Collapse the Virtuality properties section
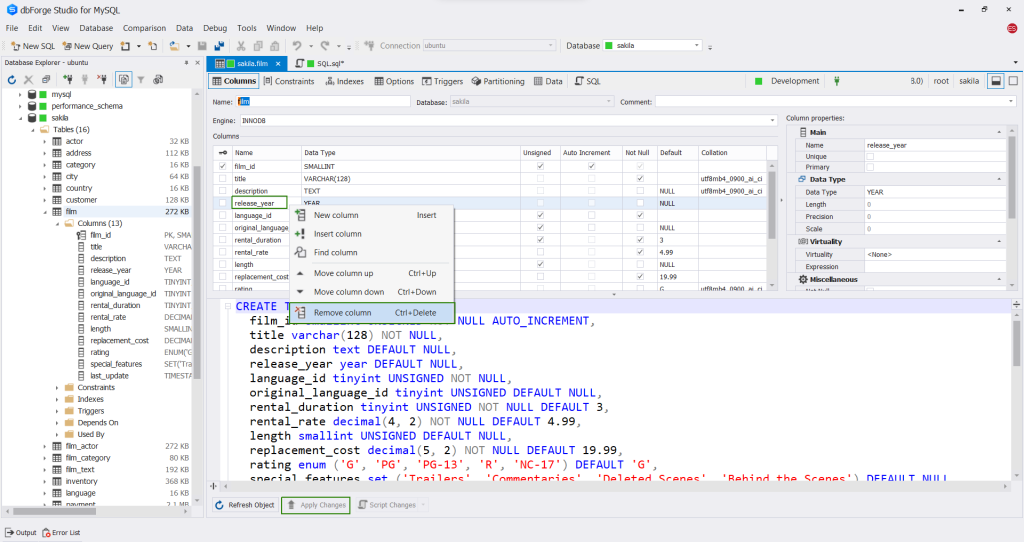 [999, 241]
